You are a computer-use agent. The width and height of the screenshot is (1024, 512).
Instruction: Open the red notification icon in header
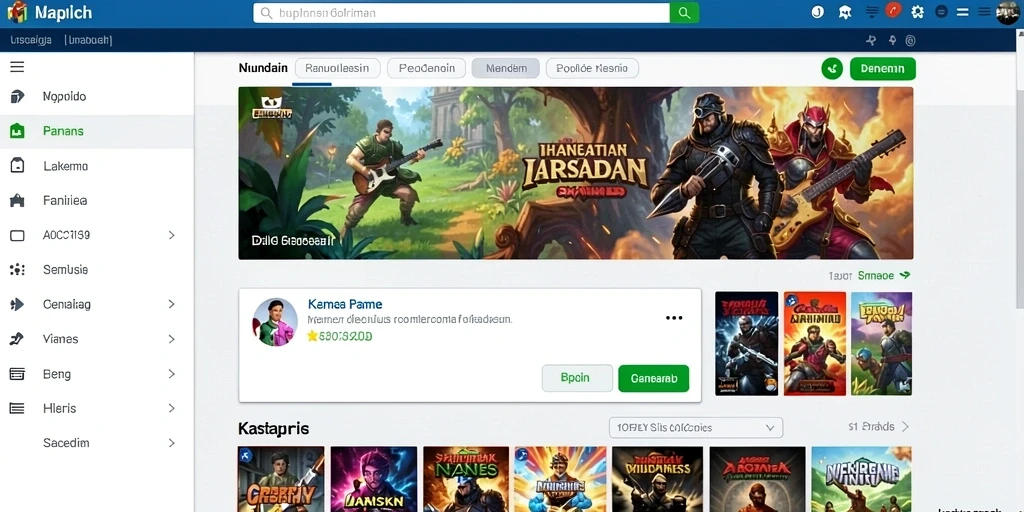click(893, 10)
